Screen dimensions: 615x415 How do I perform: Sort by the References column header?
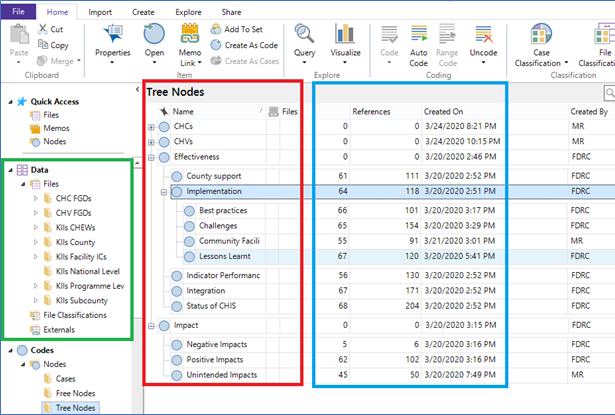[x=371, y=111]
